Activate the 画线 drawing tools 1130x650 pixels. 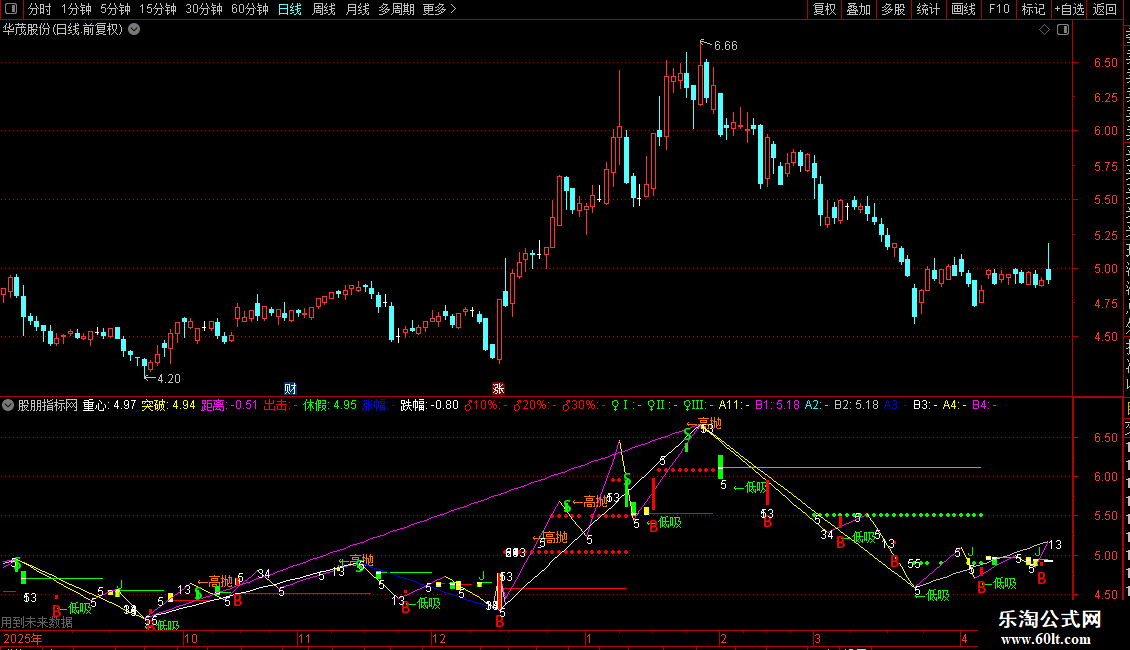[x=964, y=9]
